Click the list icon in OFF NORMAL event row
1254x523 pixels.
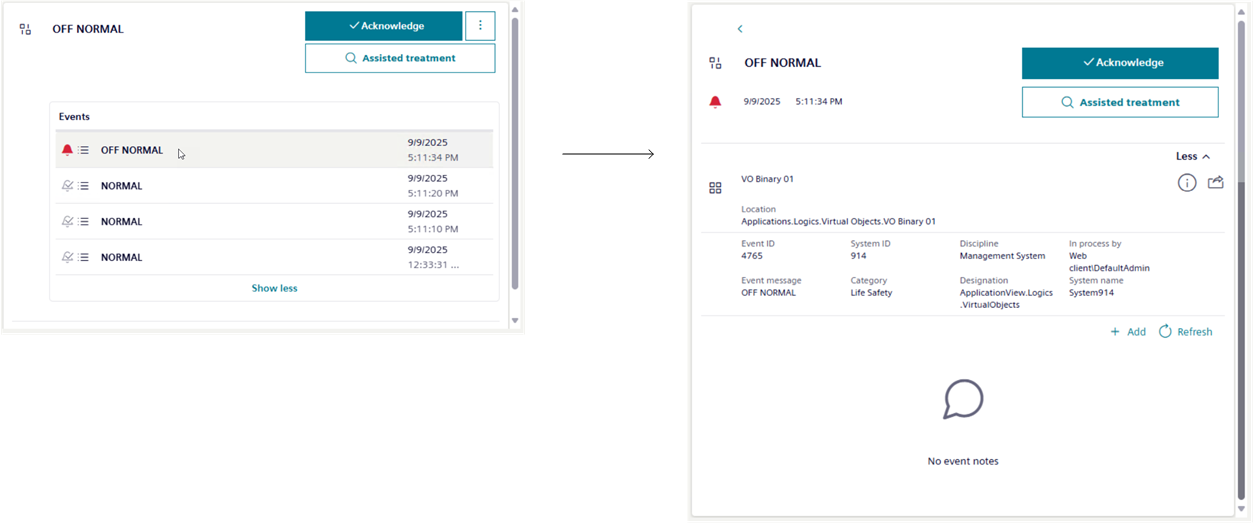tap(84, 150)
